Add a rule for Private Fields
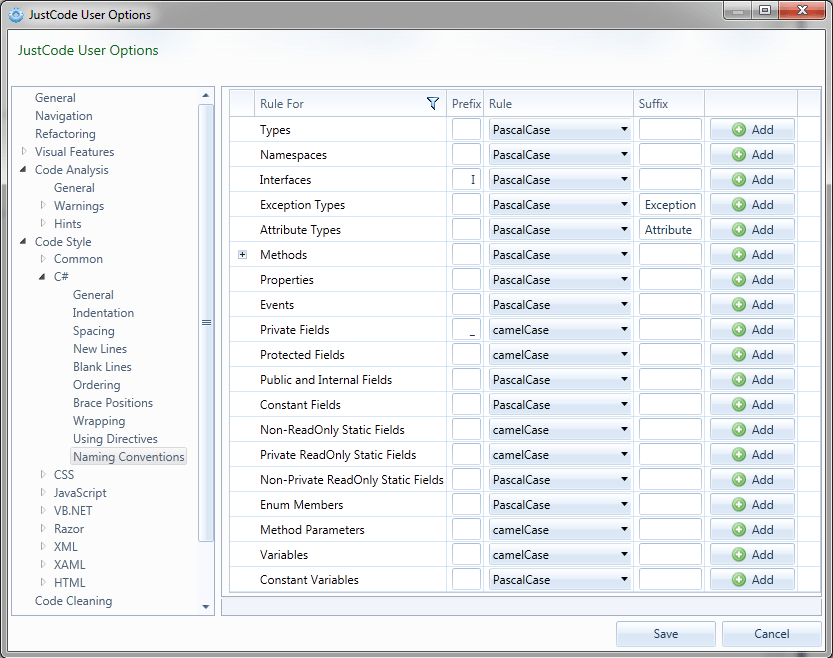Viewport: 833px width, 658px height. (752, 329)
